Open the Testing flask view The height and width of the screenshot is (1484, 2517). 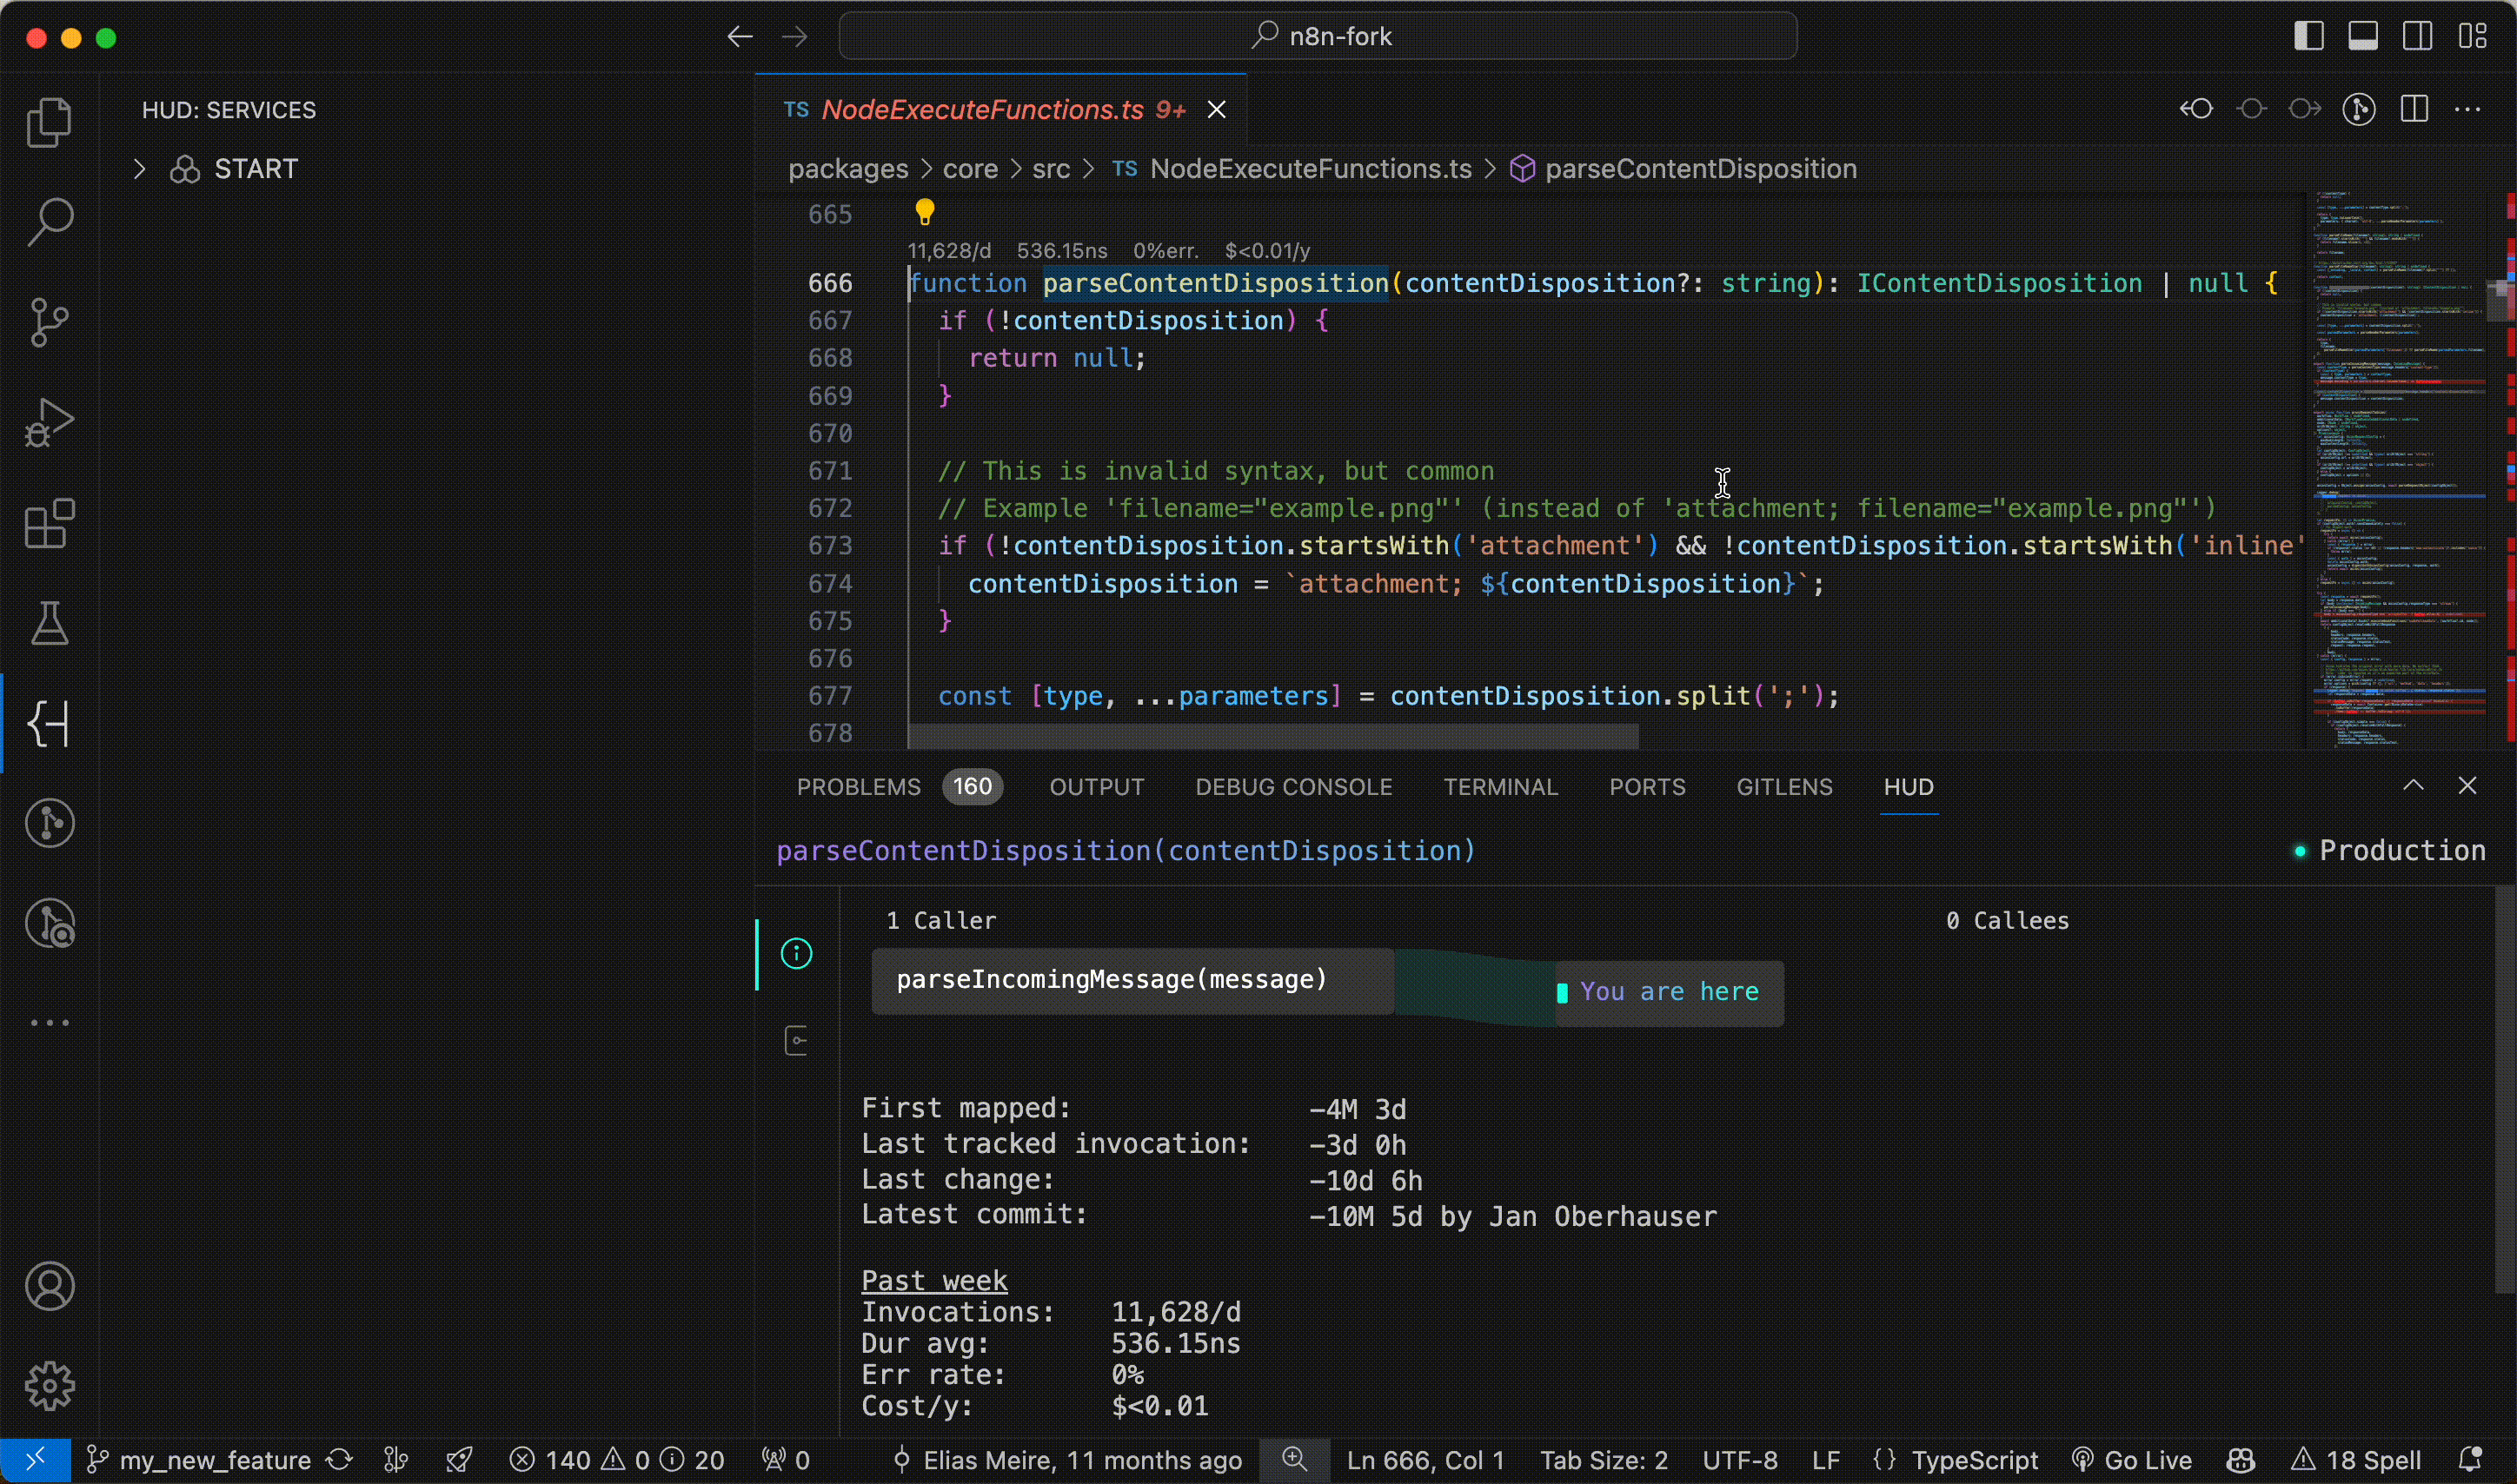coord(49,623)
